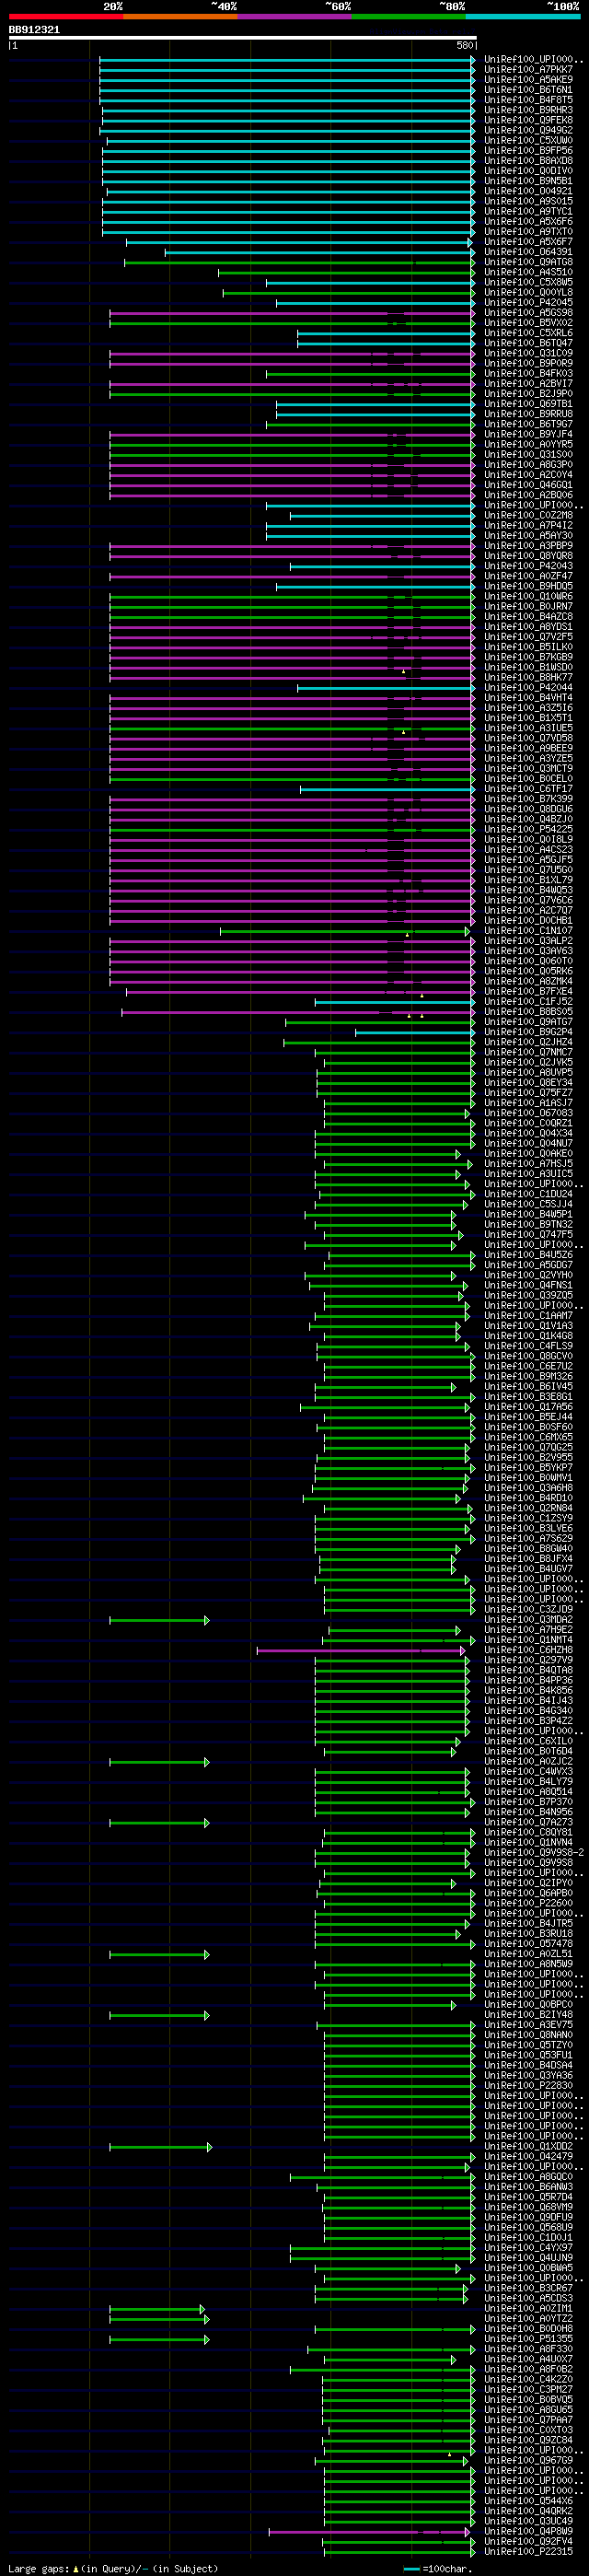Click the UniRef100_A3IUE5 label
This screenshot has width=589, height=2576.
click(529, 729)
